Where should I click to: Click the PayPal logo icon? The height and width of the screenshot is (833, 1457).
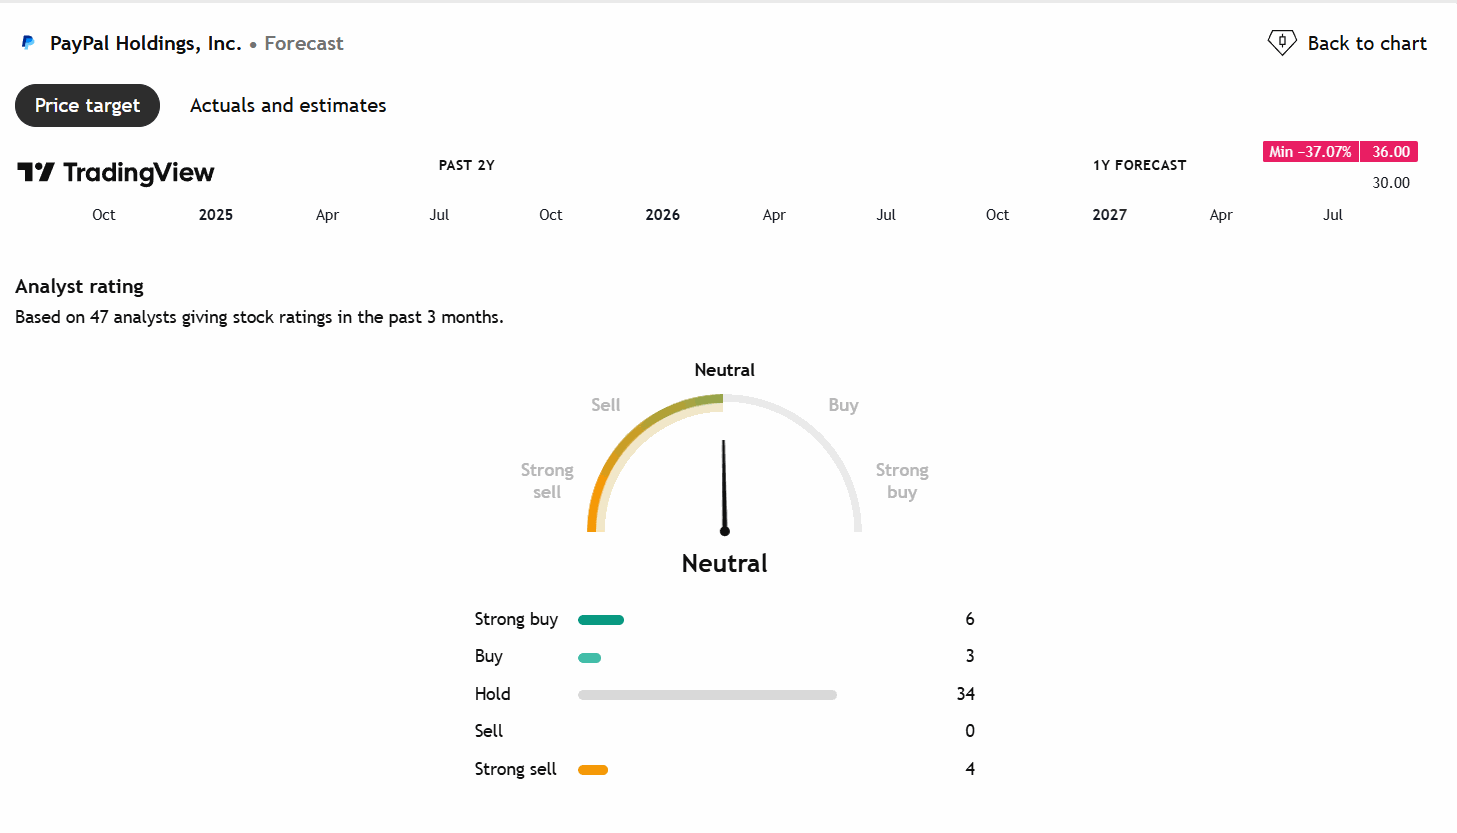[28, 43]
